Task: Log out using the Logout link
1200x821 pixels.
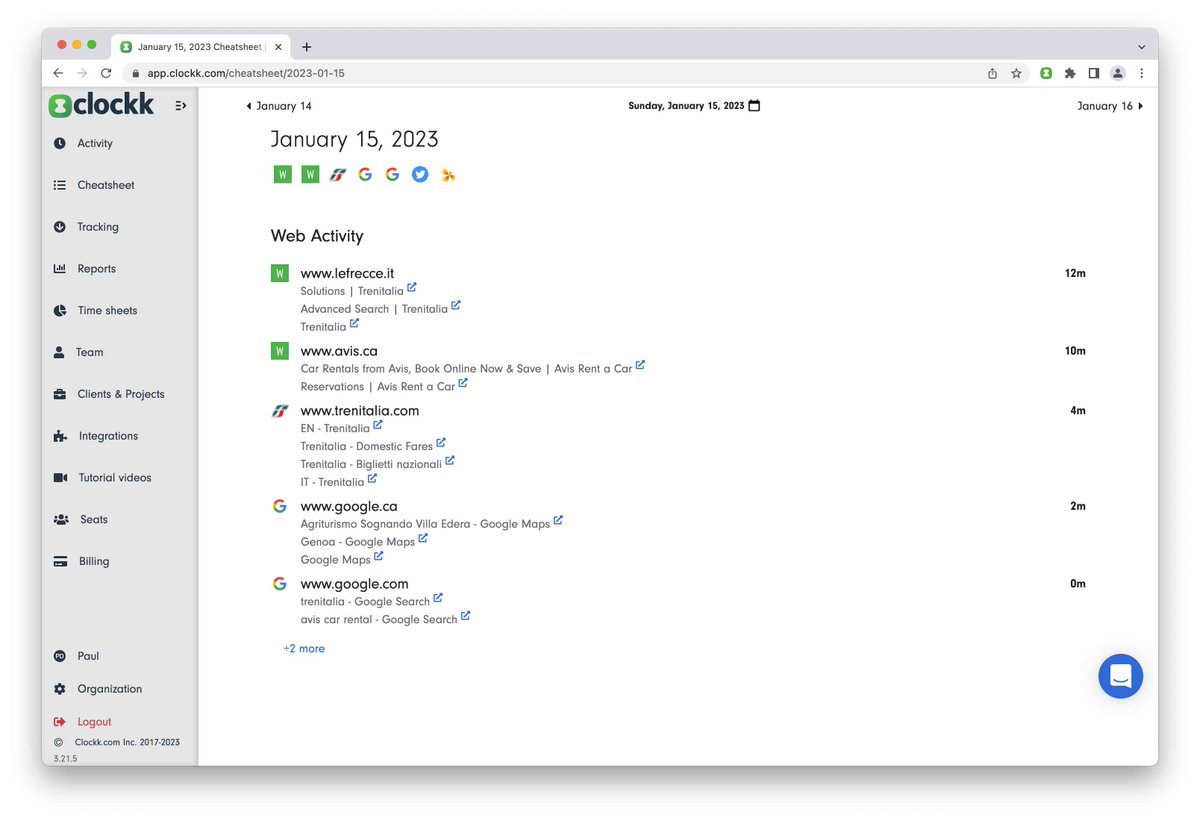Action: 94,722
